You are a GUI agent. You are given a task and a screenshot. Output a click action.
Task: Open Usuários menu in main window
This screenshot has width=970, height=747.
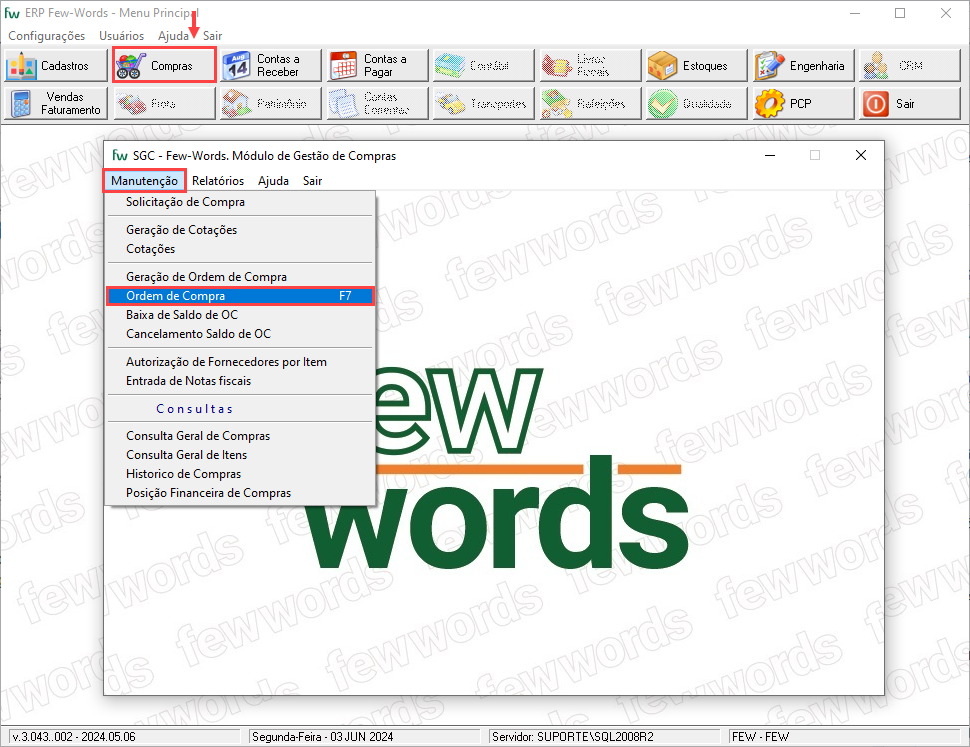point(121,36)
